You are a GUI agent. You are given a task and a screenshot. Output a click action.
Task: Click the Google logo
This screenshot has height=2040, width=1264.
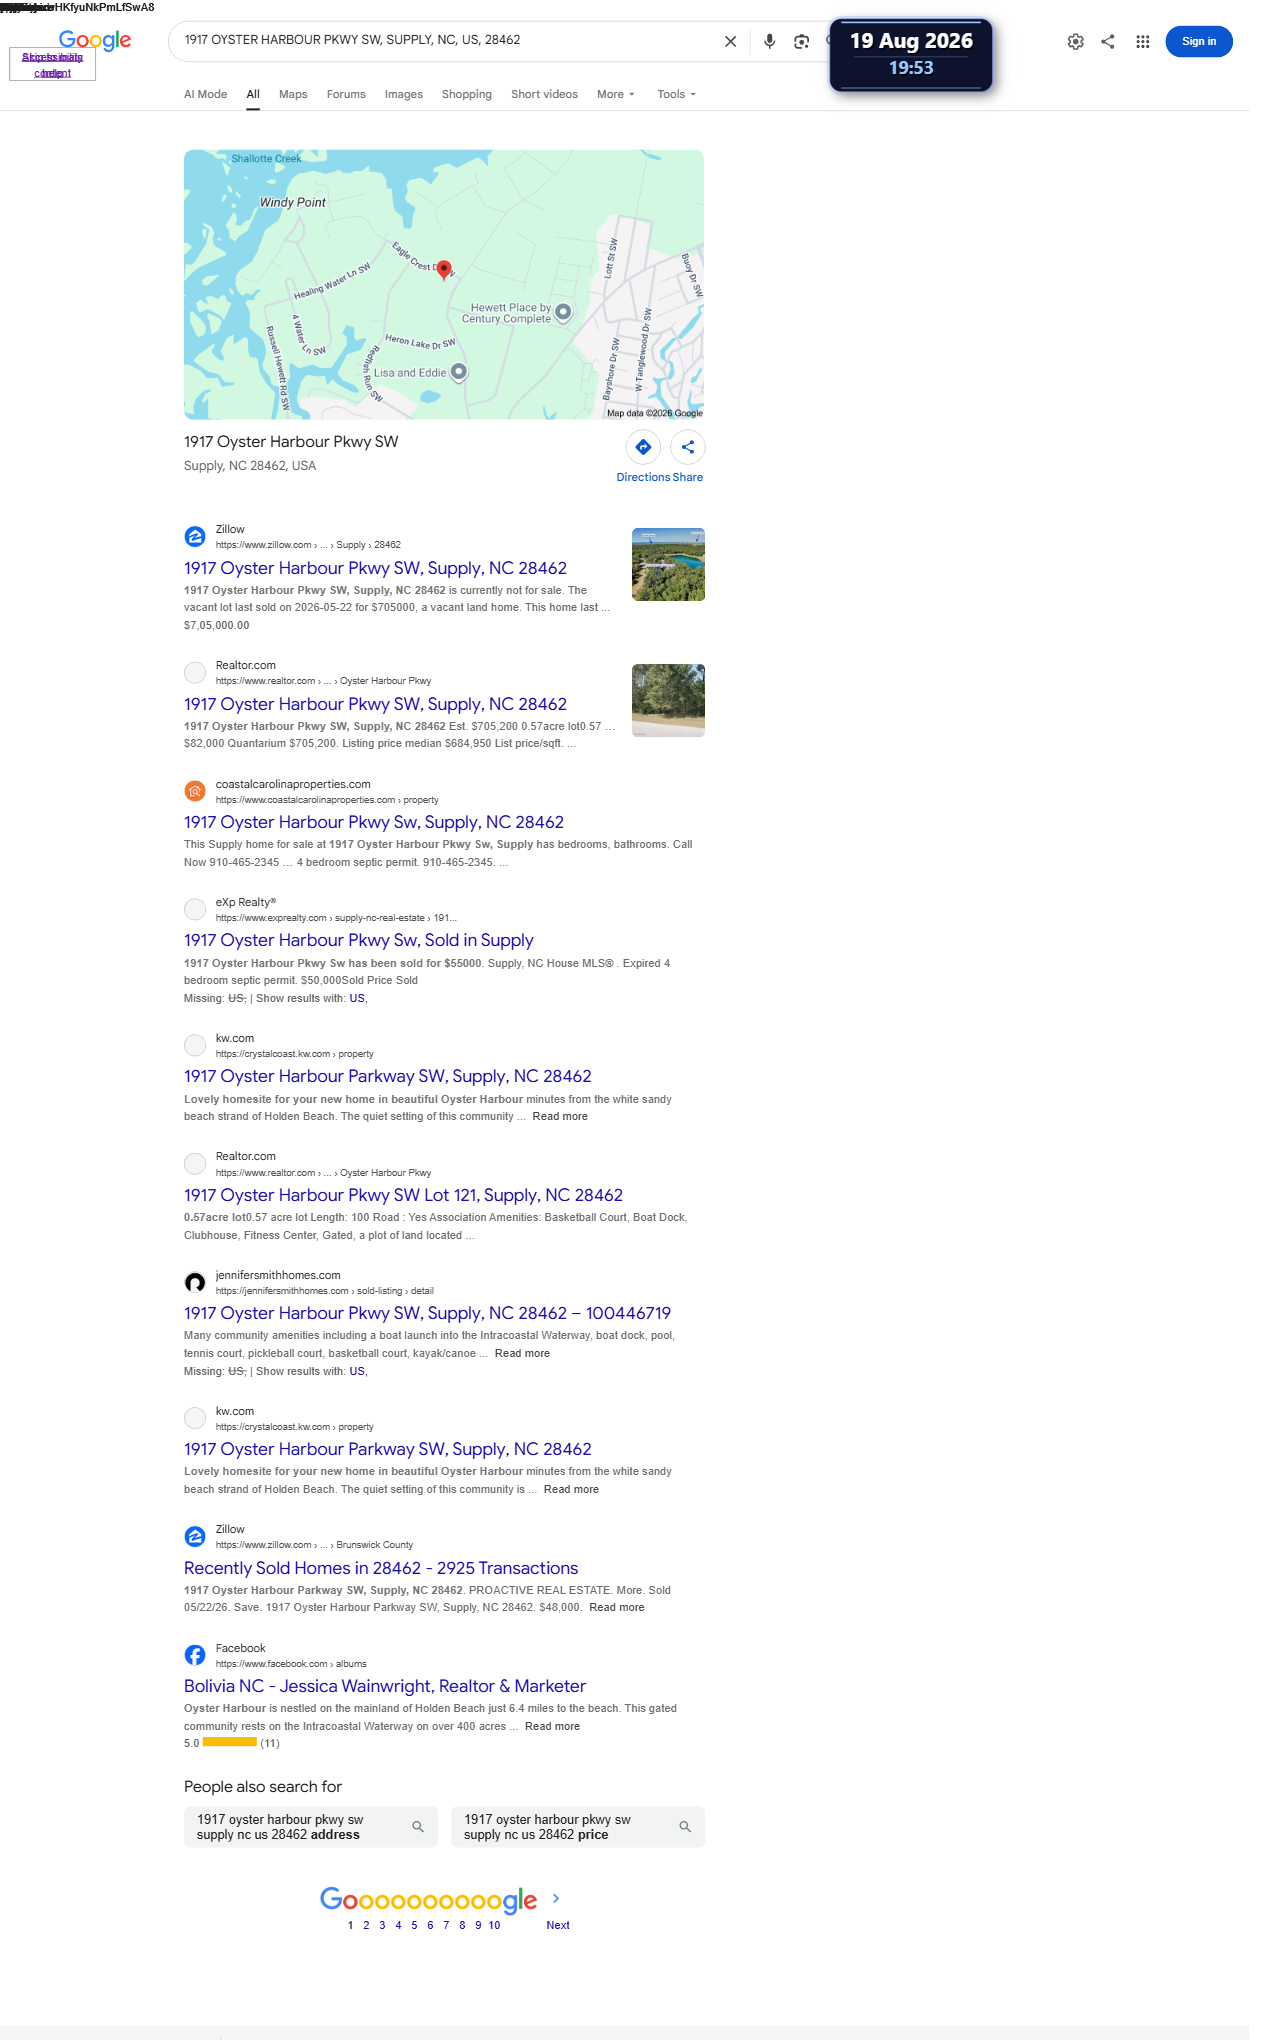click(x=95, y=40)
